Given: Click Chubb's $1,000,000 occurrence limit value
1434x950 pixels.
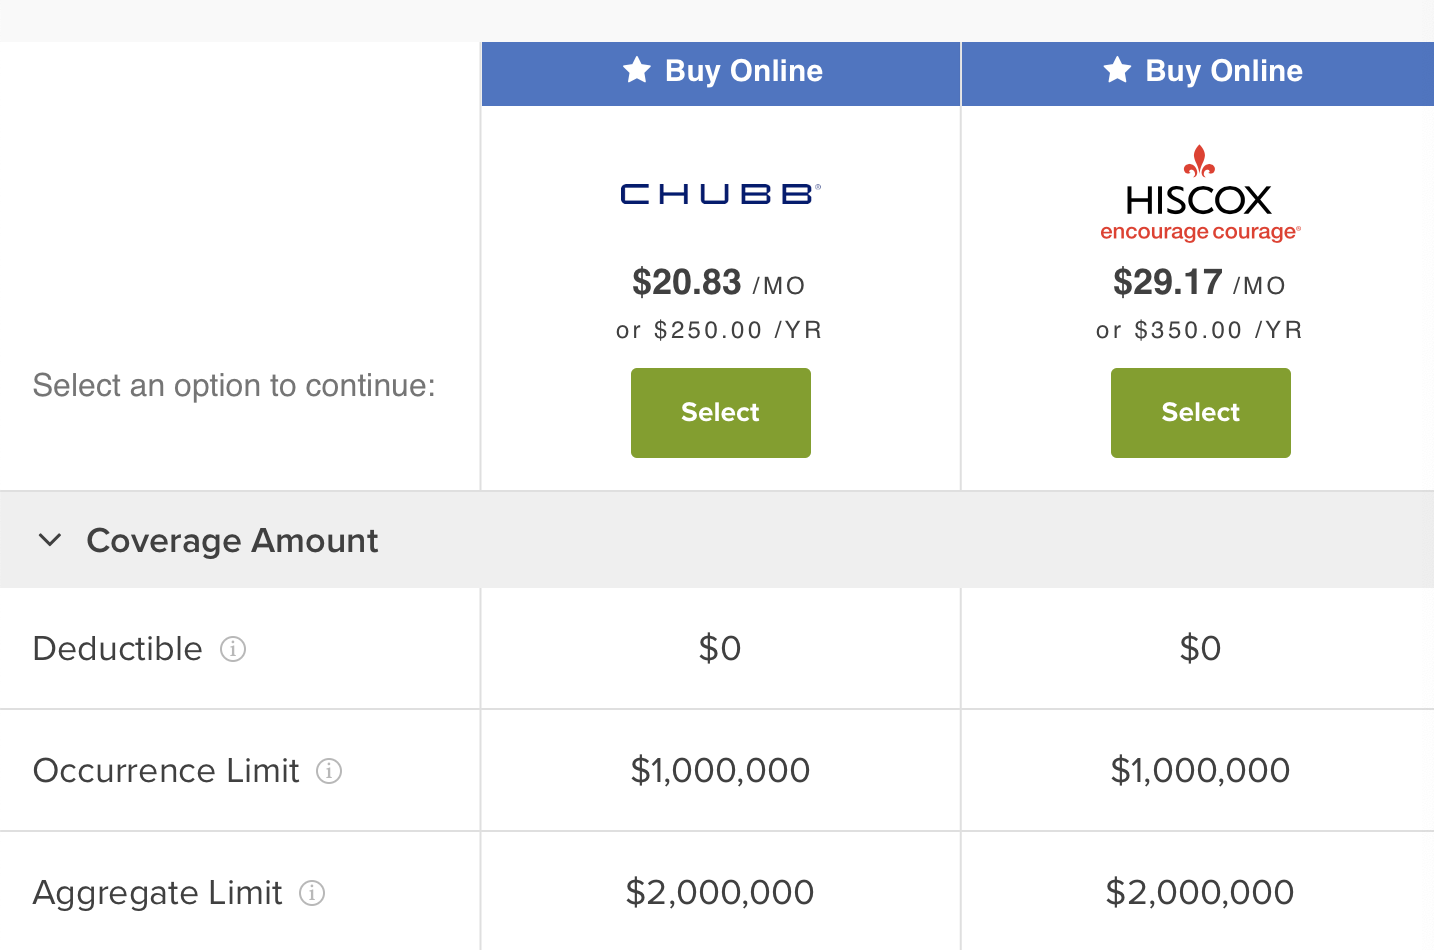Looking at the screenshot, I should pos(720,771).
